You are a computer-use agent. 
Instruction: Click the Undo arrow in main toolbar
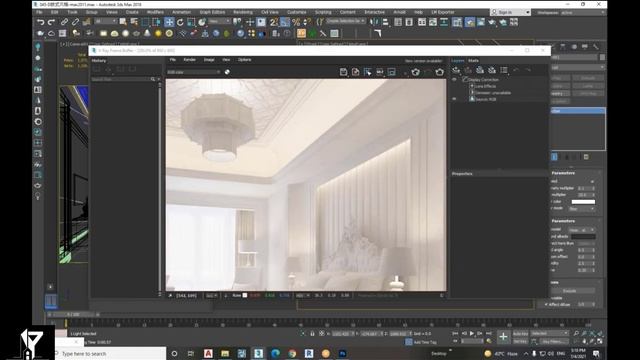tap(40, 22)
